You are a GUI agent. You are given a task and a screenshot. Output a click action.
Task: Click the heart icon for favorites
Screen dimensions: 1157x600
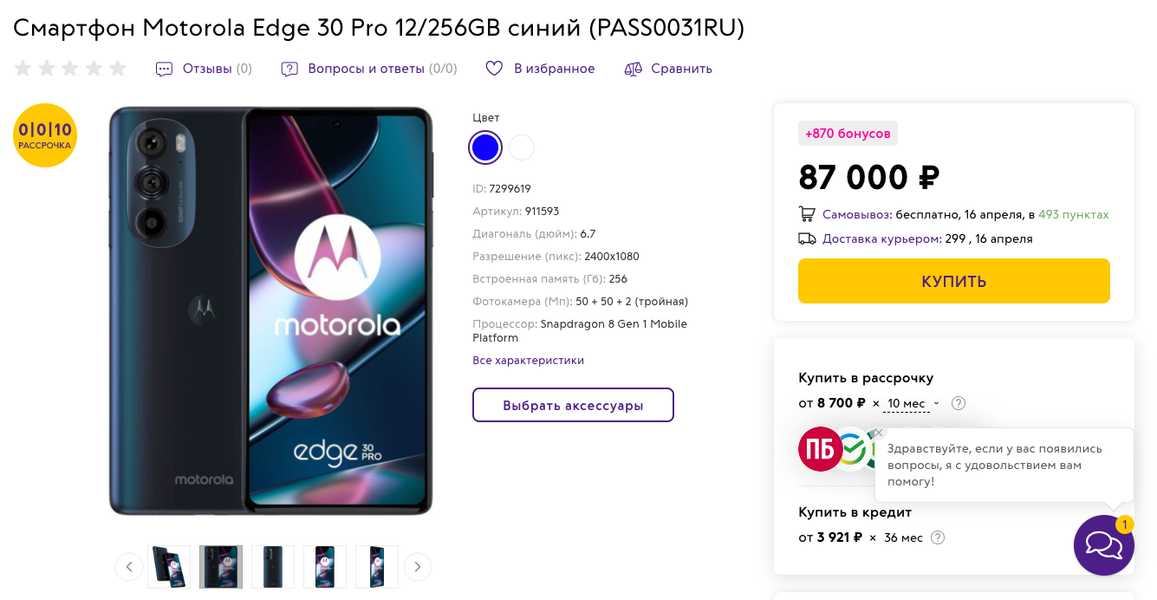coord(494,69)
